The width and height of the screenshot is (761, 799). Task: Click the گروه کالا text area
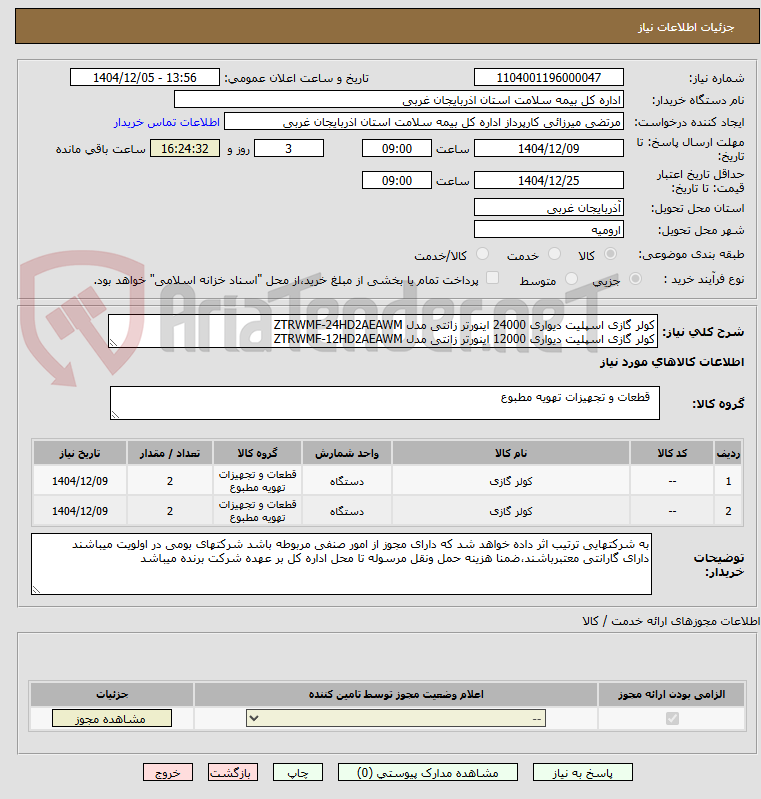pos(385,403)
